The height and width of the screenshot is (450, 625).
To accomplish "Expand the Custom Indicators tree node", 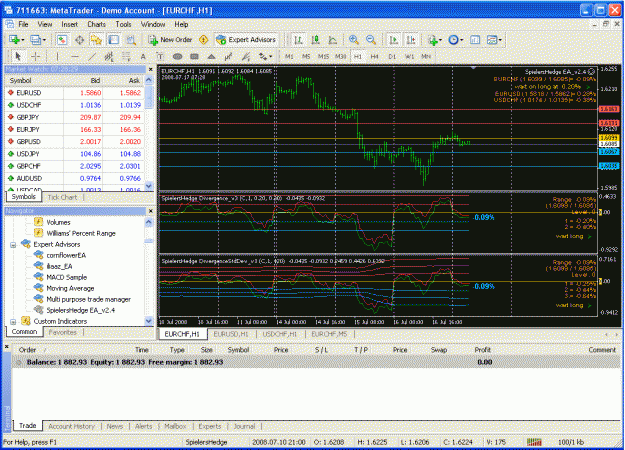I will click(x=13, y=321).
